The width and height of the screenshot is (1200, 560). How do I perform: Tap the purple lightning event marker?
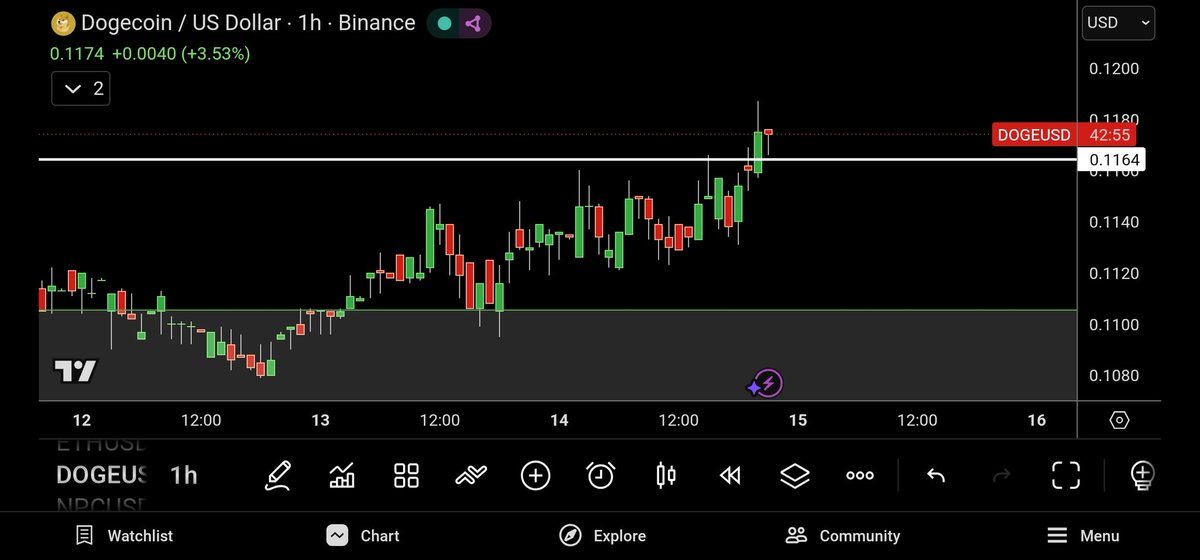[x=768, y=382]
